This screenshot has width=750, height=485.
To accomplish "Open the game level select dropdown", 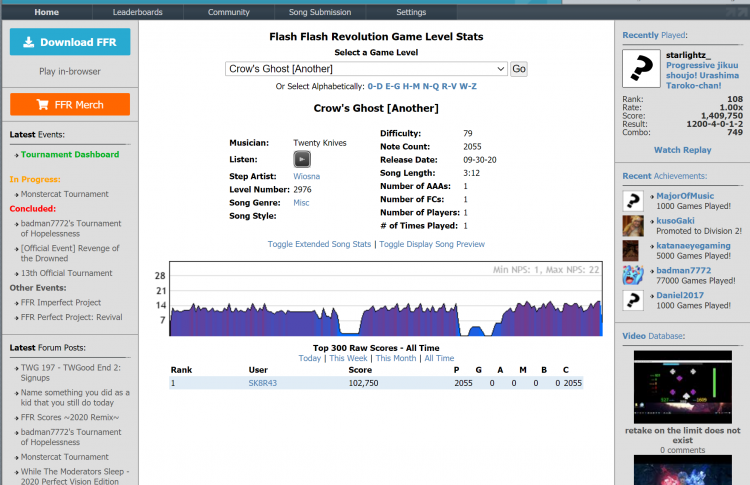I will (366, 69).
